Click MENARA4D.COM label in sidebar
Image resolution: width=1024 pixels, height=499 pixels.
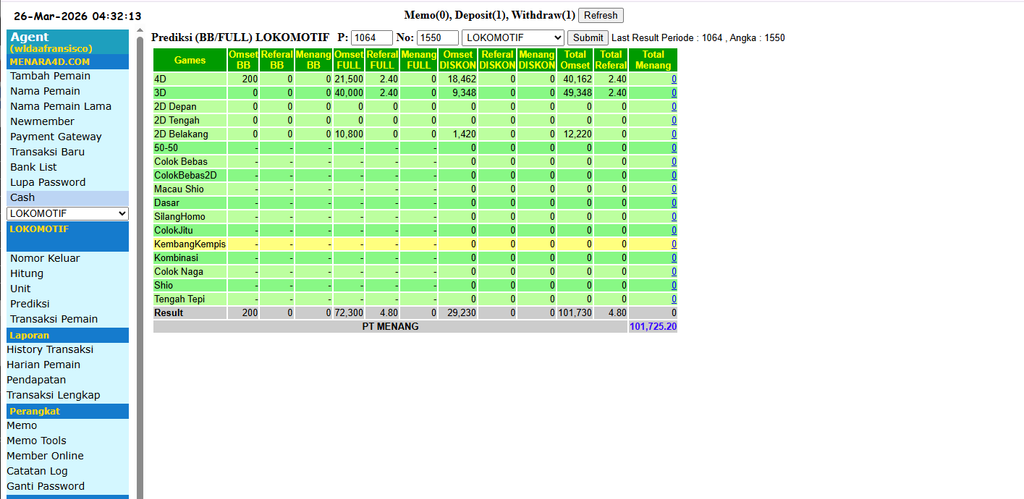tap(50, 62)
